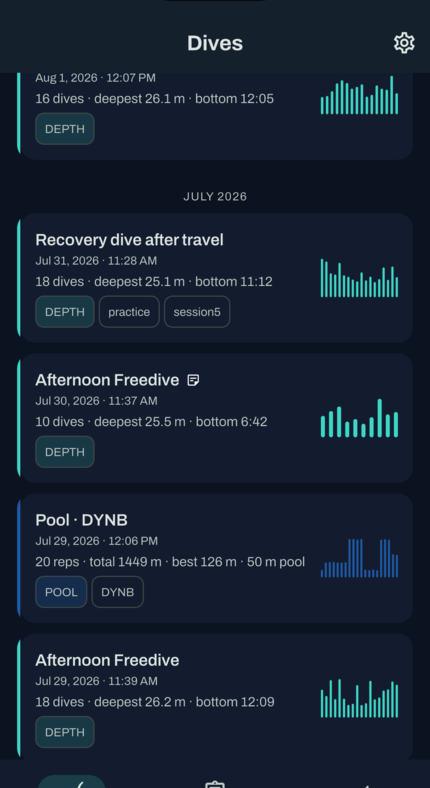Select the DEPTH tag on Jul 30 session
430x788 pixels.
(x=65, y=452)
